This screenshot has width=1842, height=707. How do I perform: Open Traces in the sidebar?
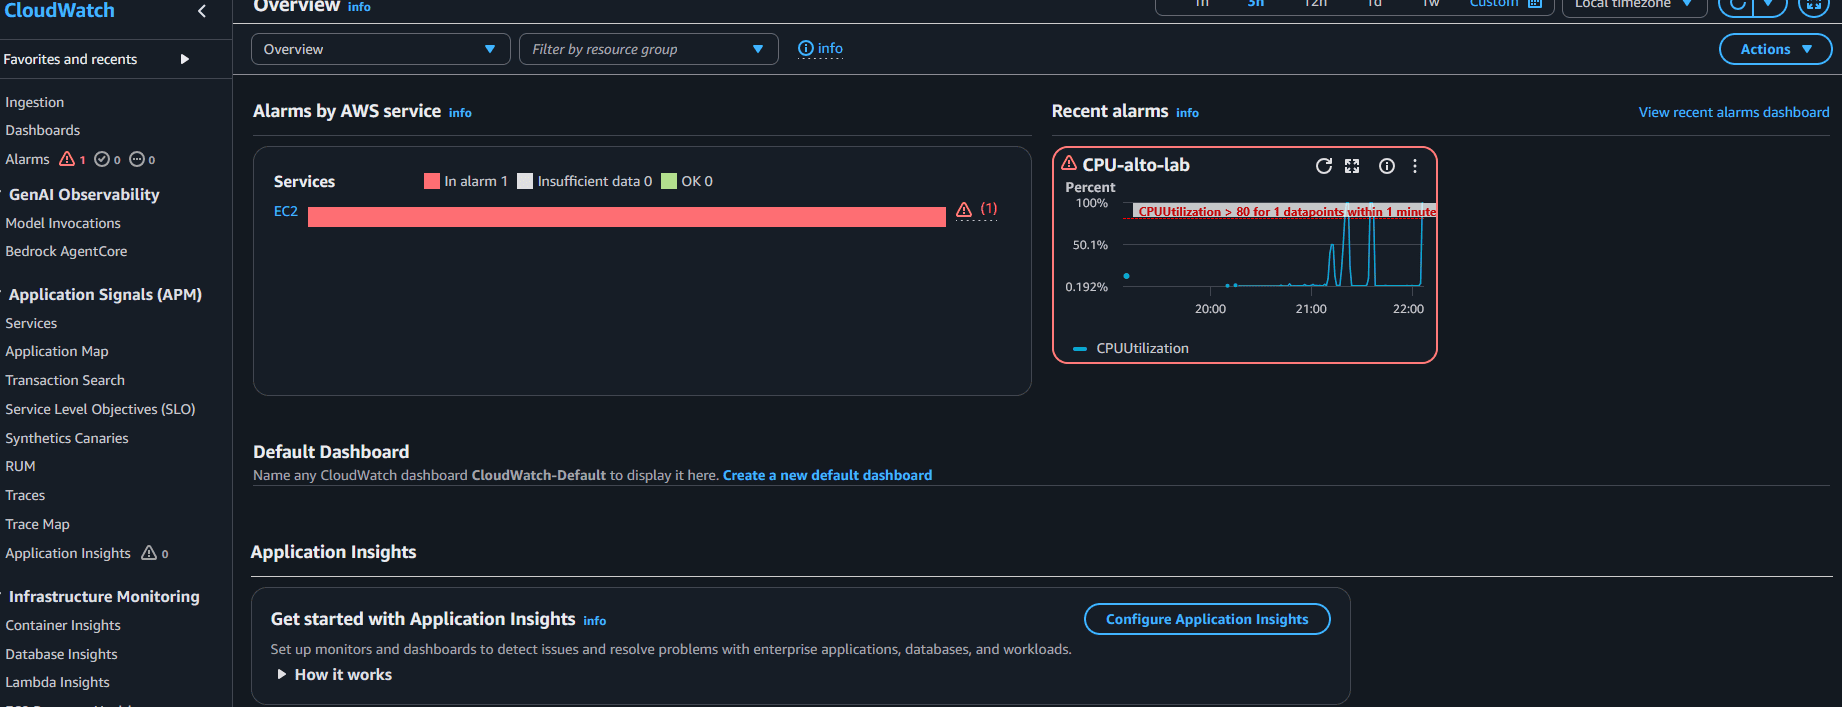point(25,495)
